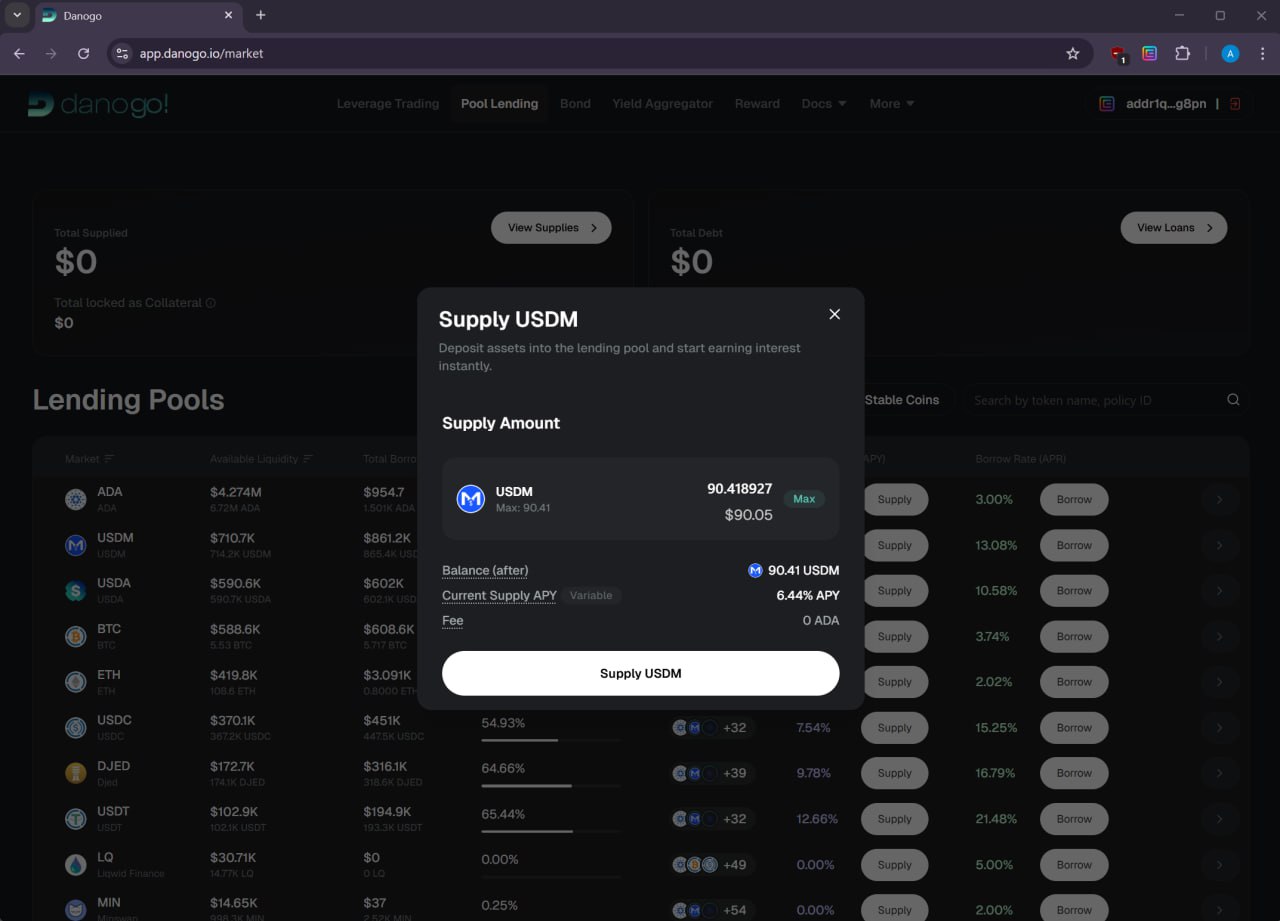Click Borrow button in DJED row
1280x921 pixels.
click(1074, 773)
